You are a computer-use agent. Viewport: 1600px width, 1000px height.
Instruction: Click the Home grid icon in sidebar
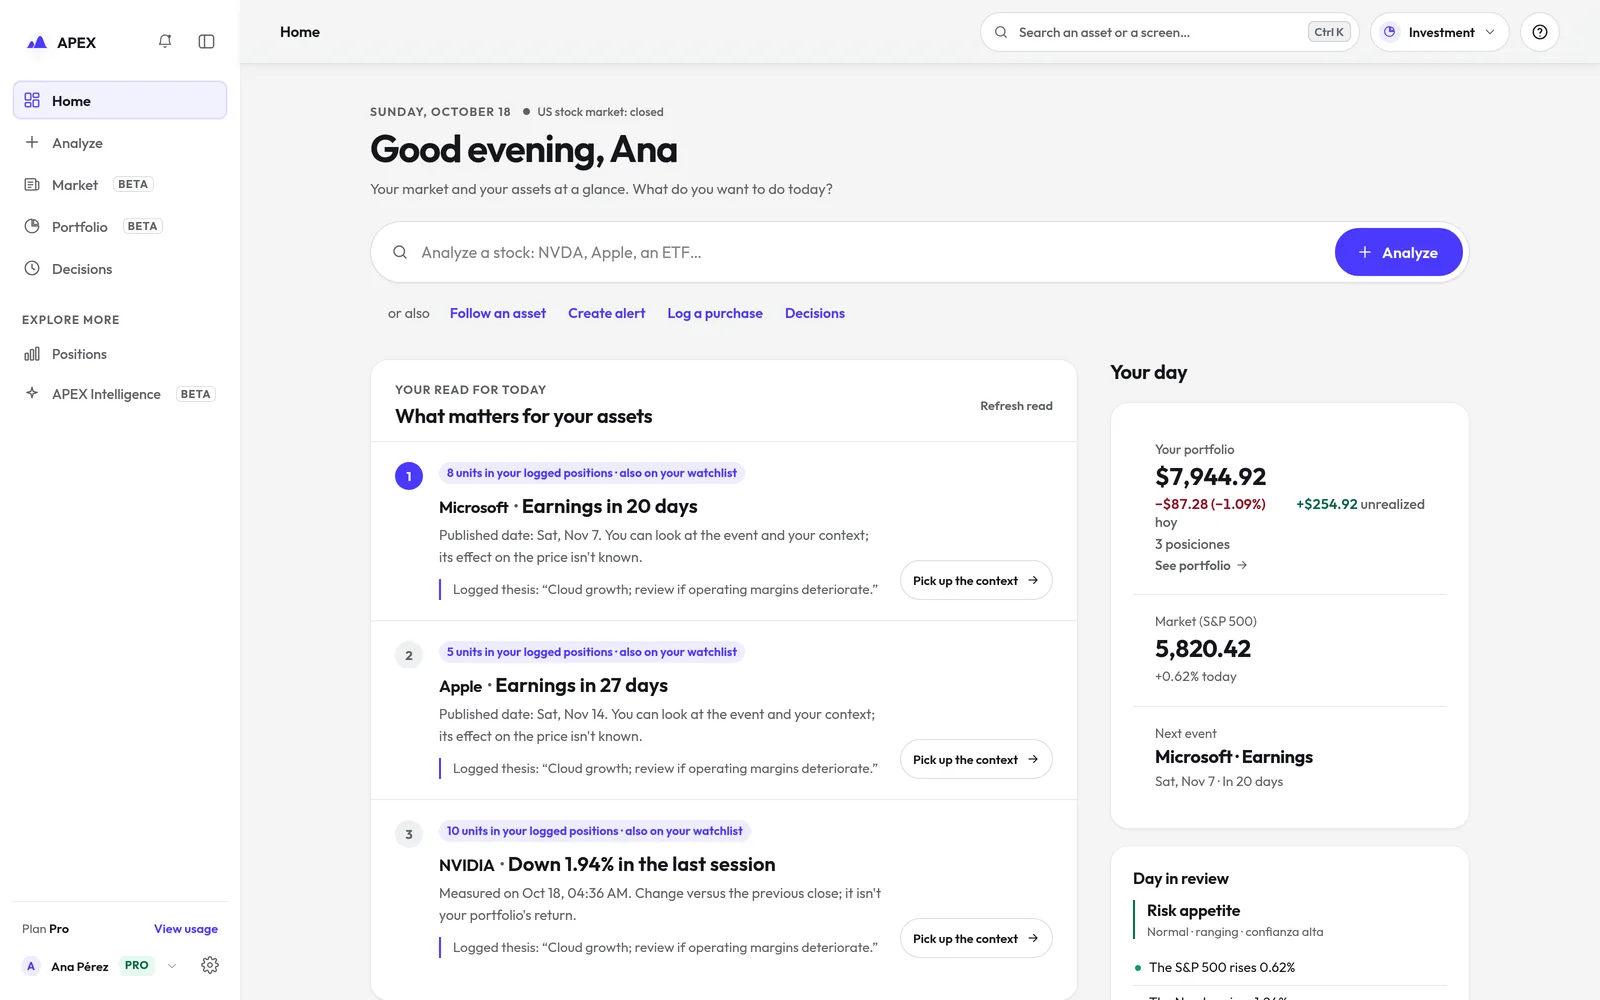click(x=32, y=100)
